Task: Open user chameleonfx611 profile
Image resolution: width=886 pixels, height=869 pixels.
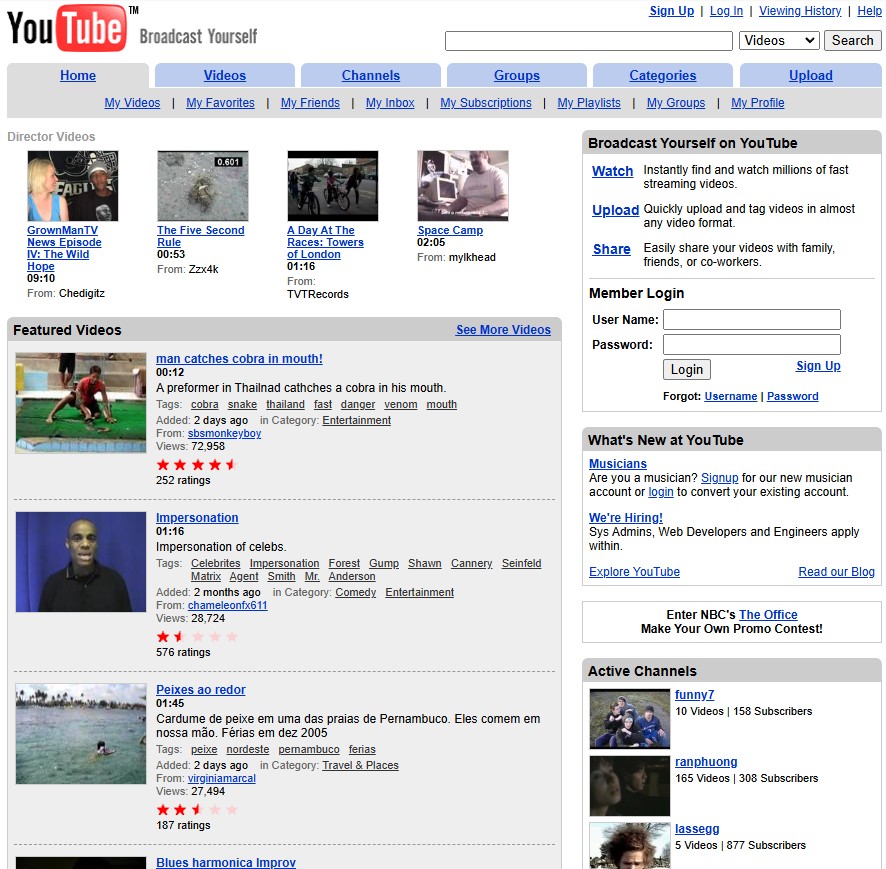Action: (227, 605)
